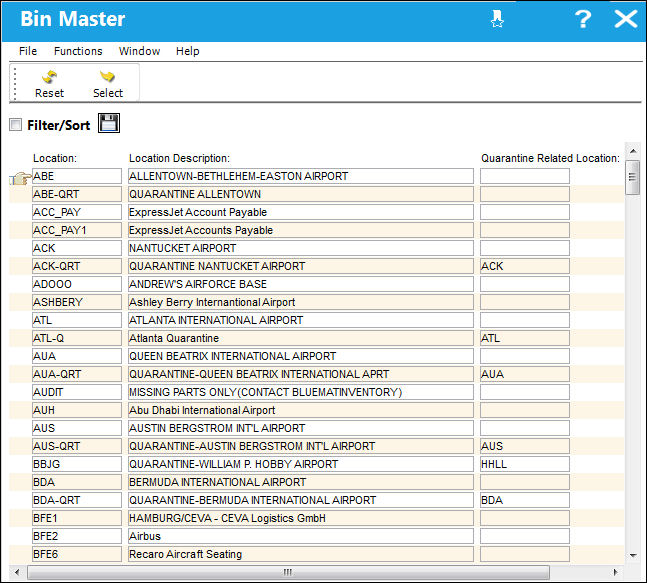This screenshot has width=647, height=583.
Task: Select the BFE1 location field
Action: tap(77, 518)
